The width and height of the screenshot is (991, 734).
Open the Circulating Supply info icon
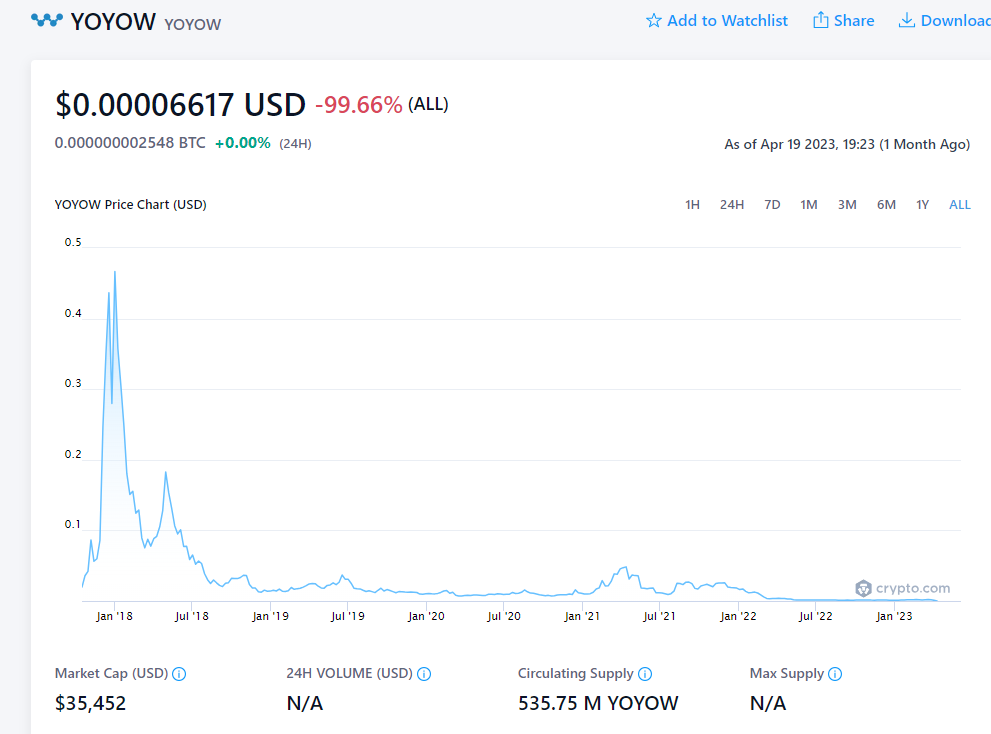[645, 674]
